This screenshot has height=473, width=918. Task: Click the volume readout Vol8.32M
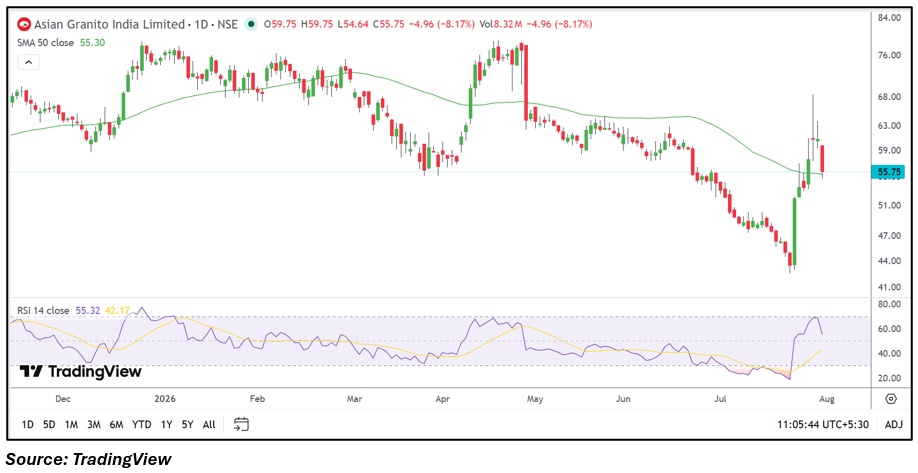coord(501,25)
